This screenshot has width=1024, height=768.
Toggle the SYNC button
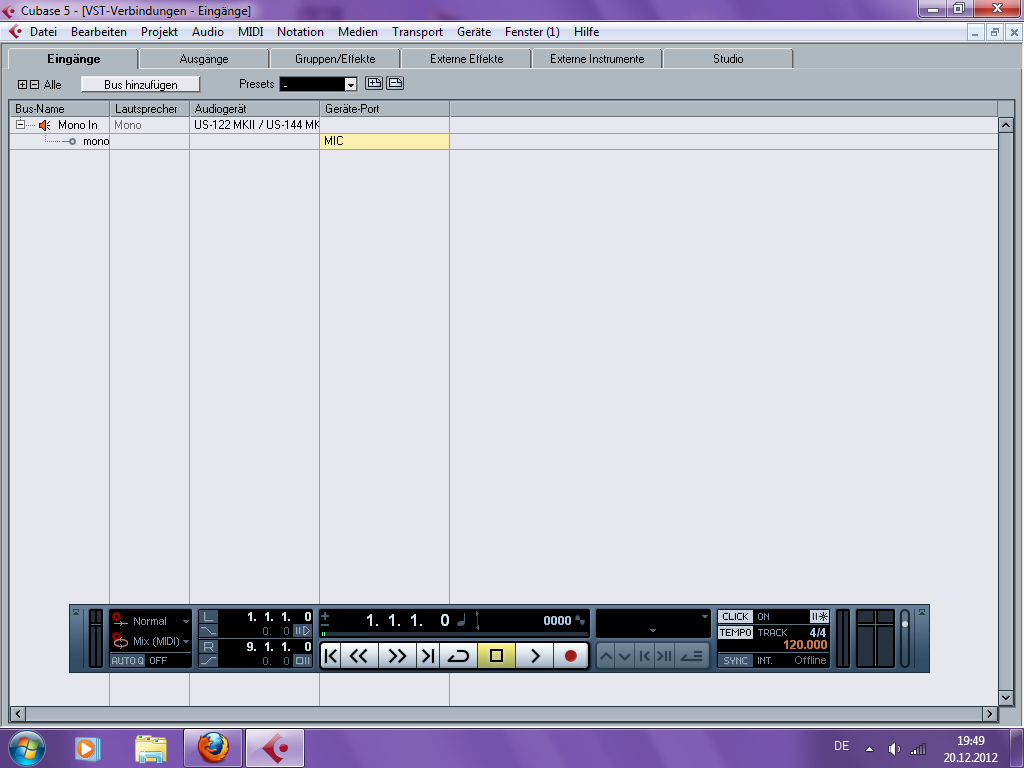point(735,660)
